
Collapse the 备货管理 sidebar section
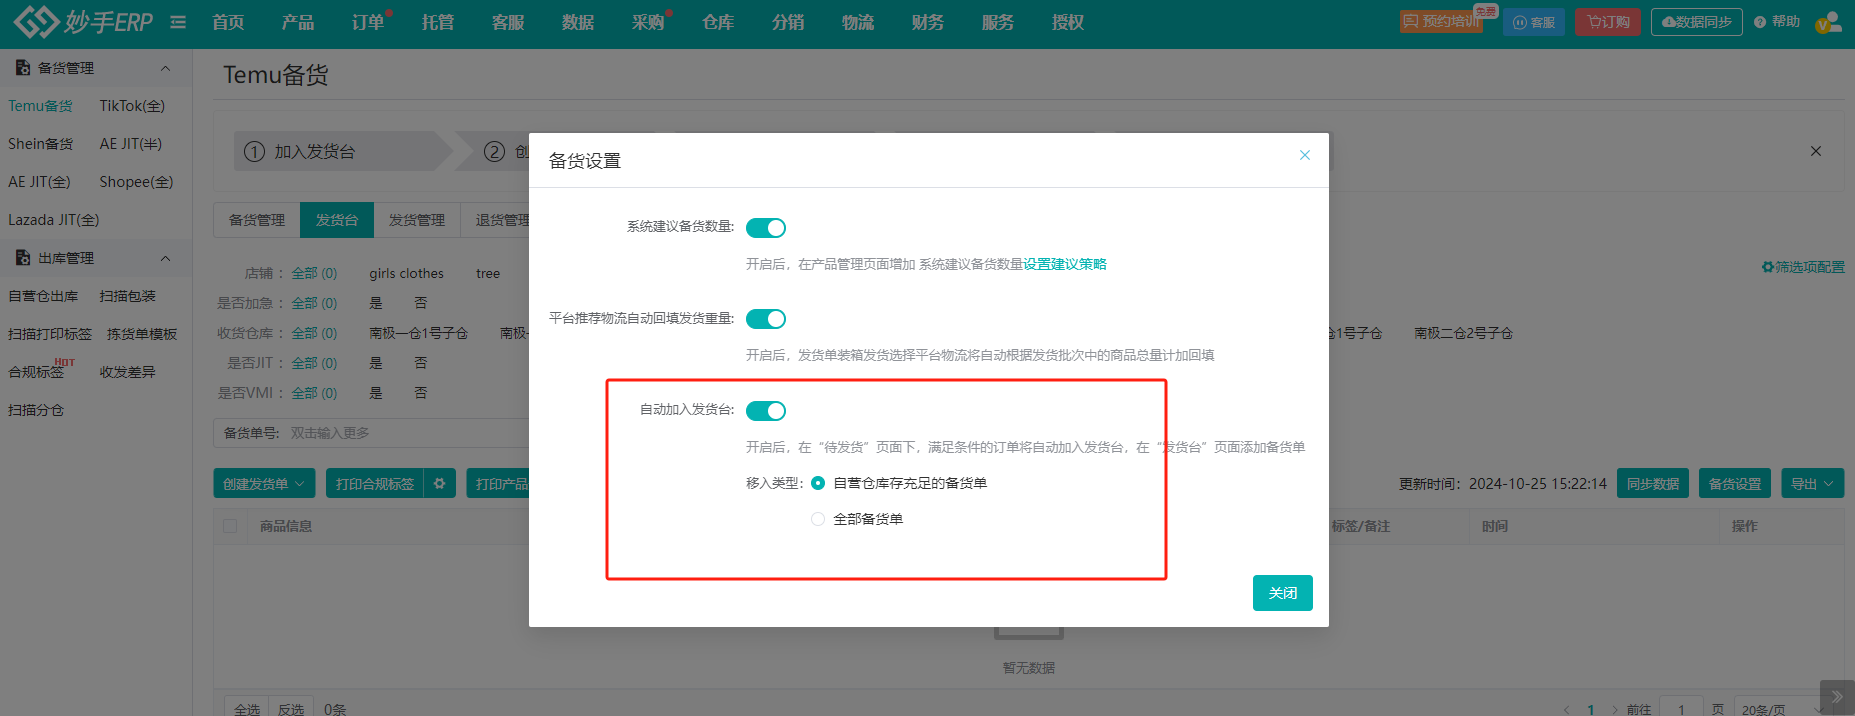click(x=165, y=68)
